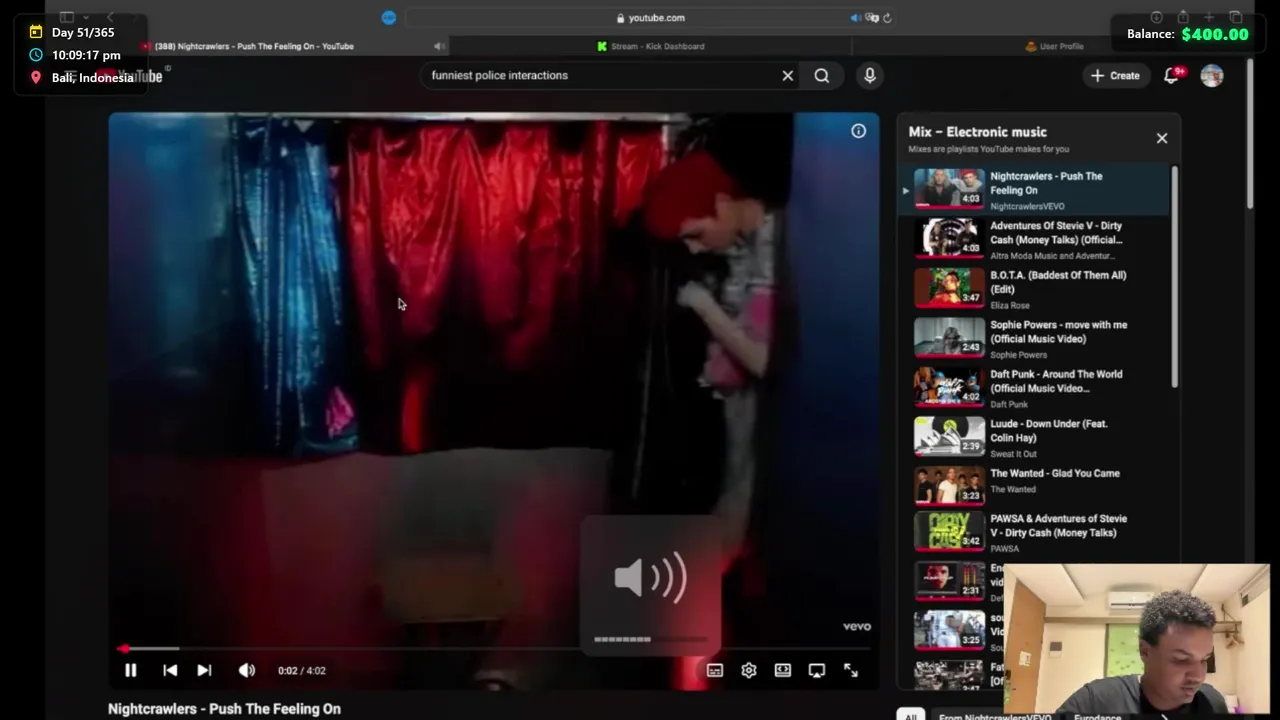Search with voice microphone
Image resolution: width=1280 pixels, height=720 pixels.
[x=870, y=76]
